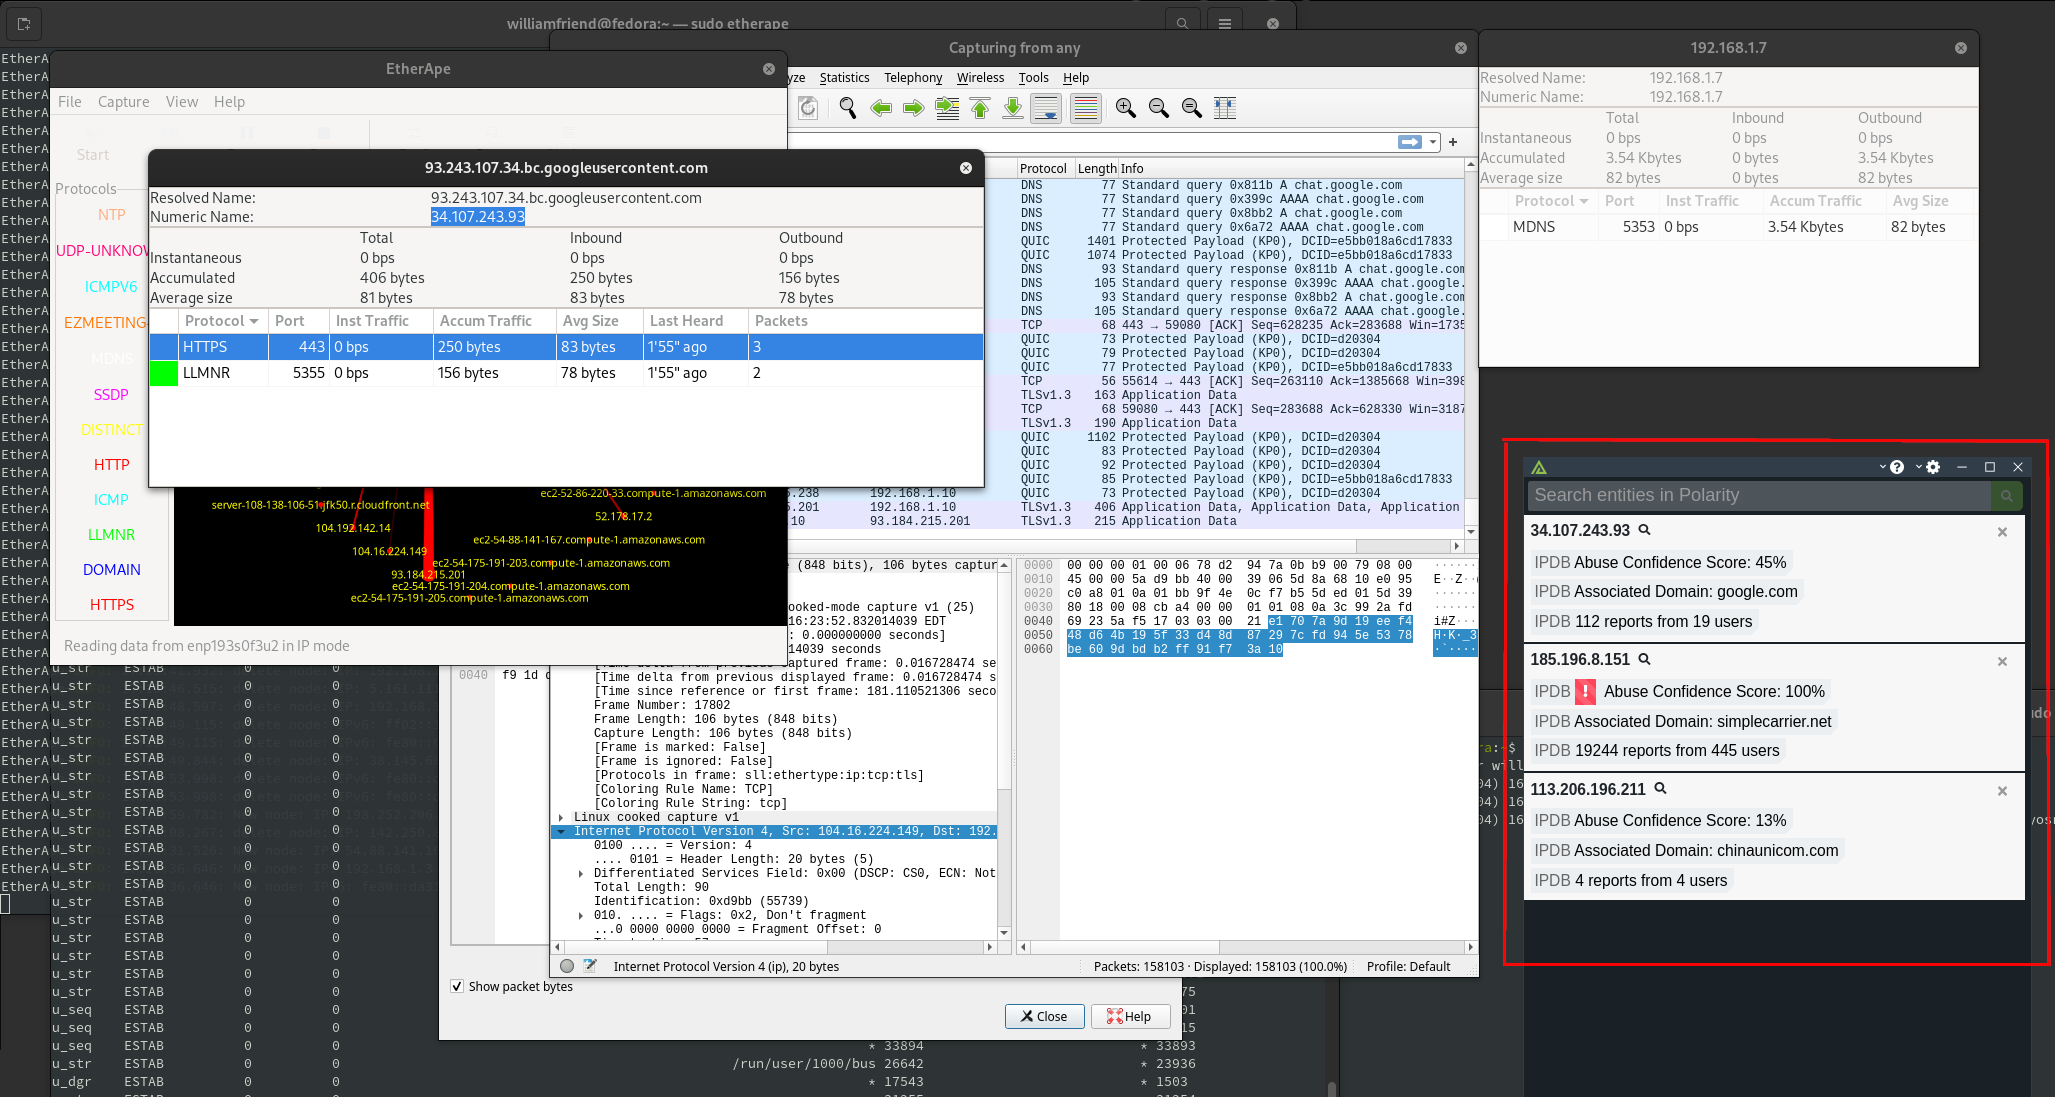This screenshot has height=1097, width=2055.
Task: Select the HTTPS protocol row
Action: (x=566, y=347)
